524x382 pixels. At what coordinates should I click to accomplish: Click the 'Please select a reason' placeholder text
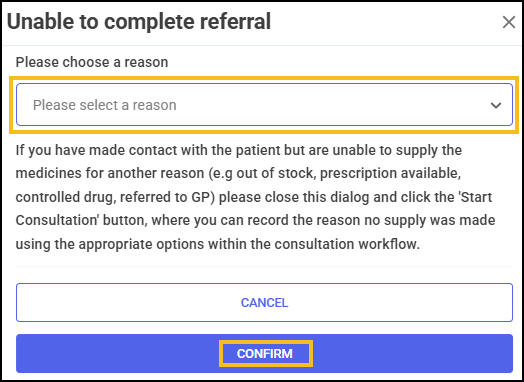point(105,105)
